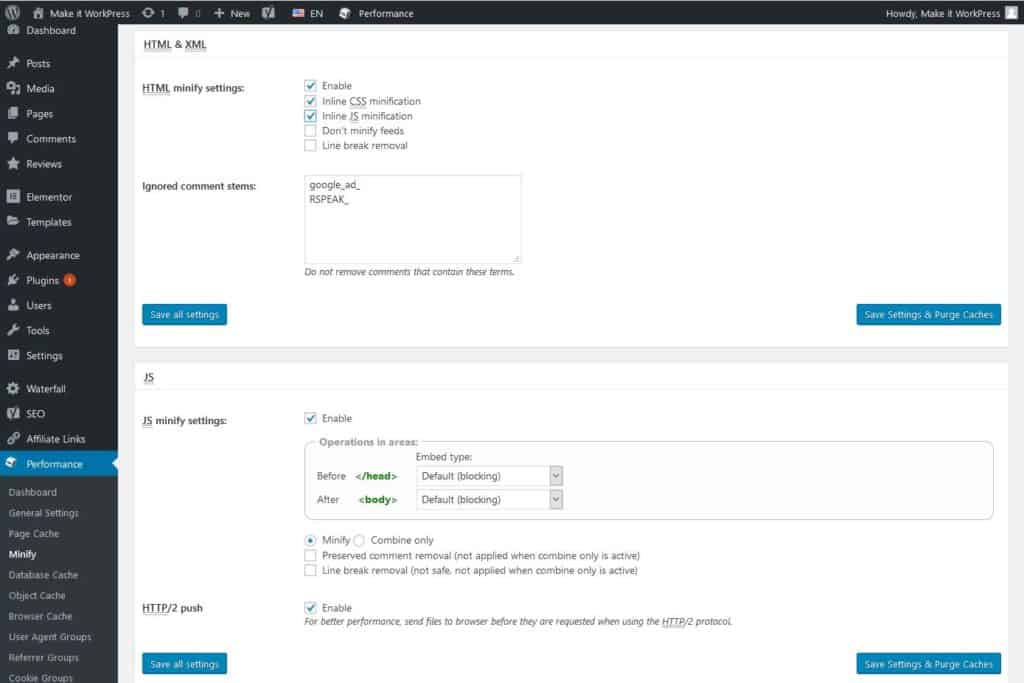Viewport: 1024px width, 683px height.
Task: Select the Minify radio button
Action: pyautogui.click(x=310, y=541)
